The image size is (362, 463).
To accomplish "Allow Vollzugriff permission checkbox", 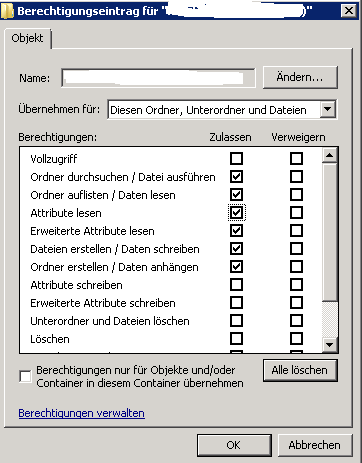I will coord(236,159).
